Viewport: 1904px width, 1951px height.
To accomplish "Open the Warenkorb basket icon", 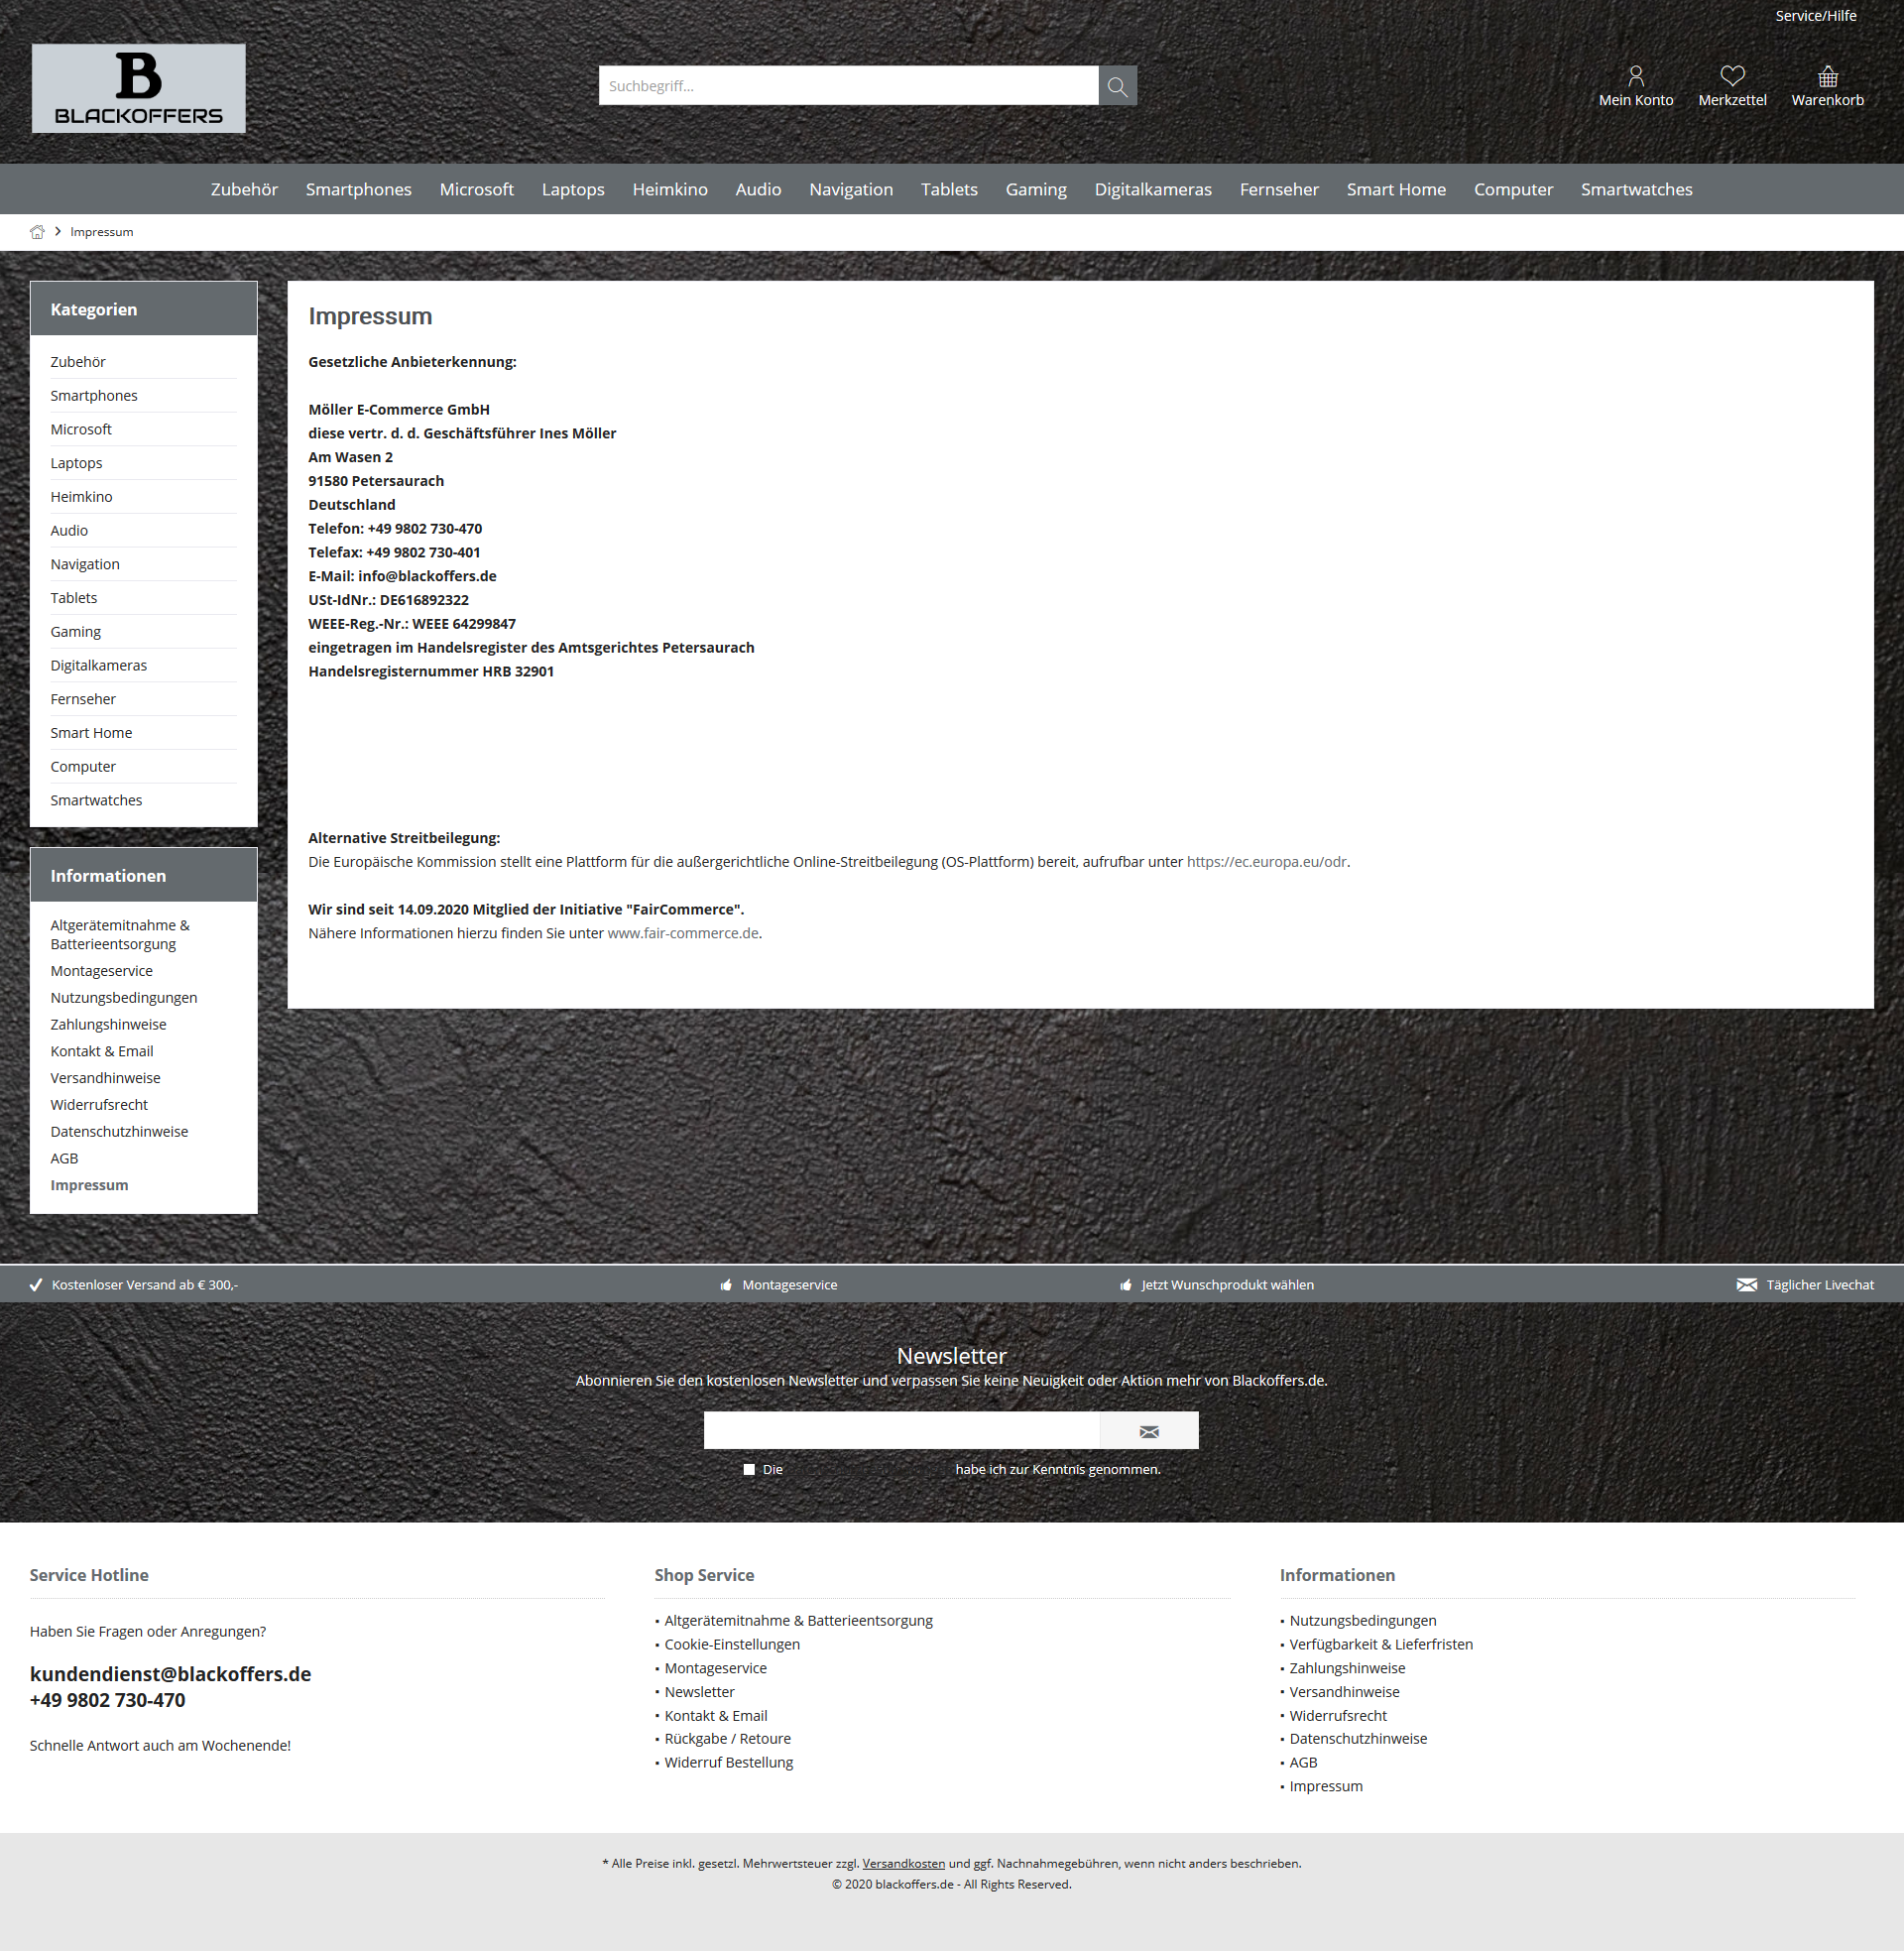I will pos(1827,76).
